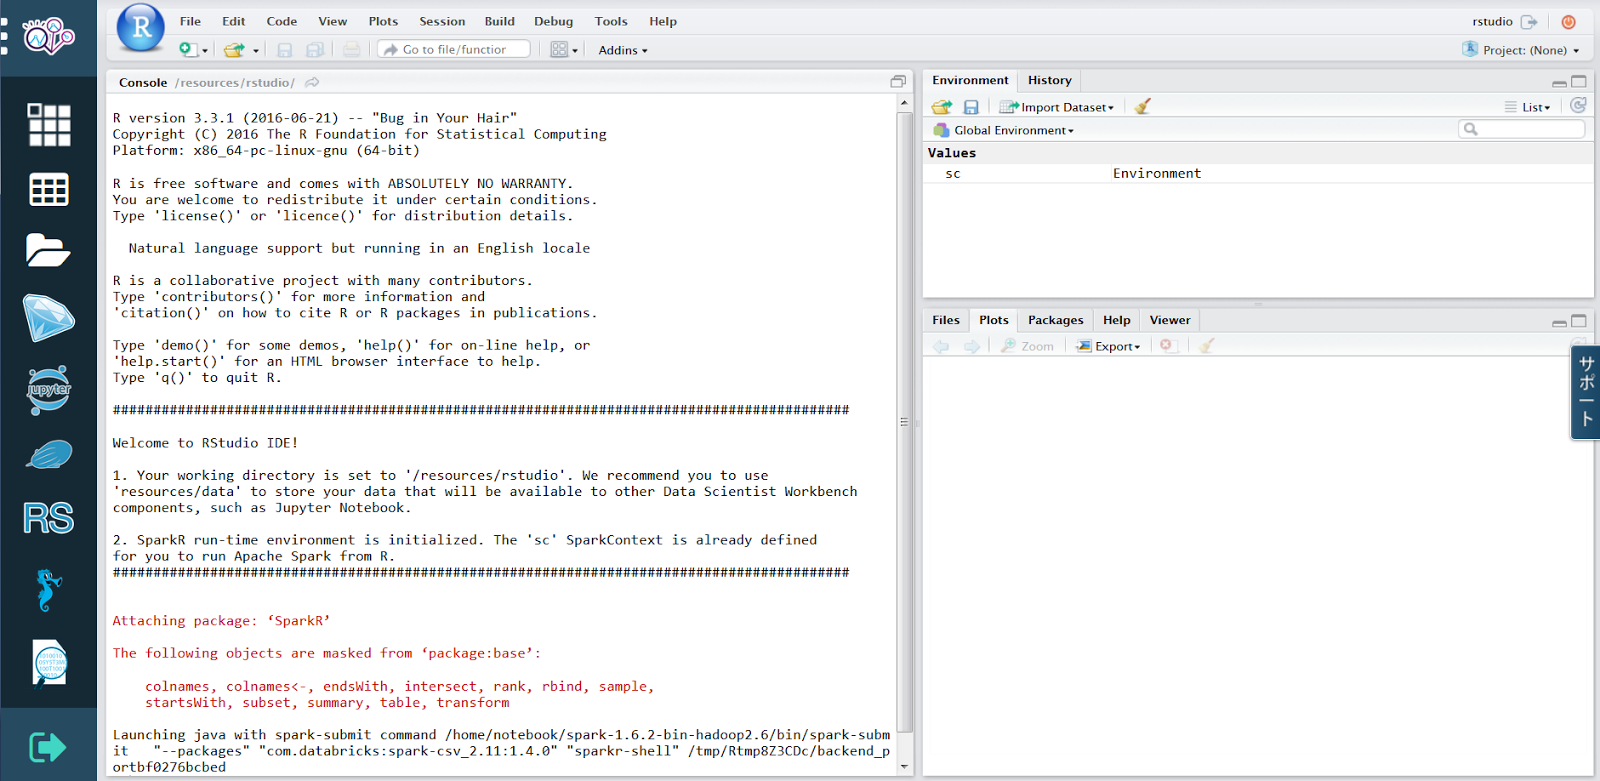Open the Debug menu
The height and width of the screenshot is (781, 1600).
[x=554, y=21]
